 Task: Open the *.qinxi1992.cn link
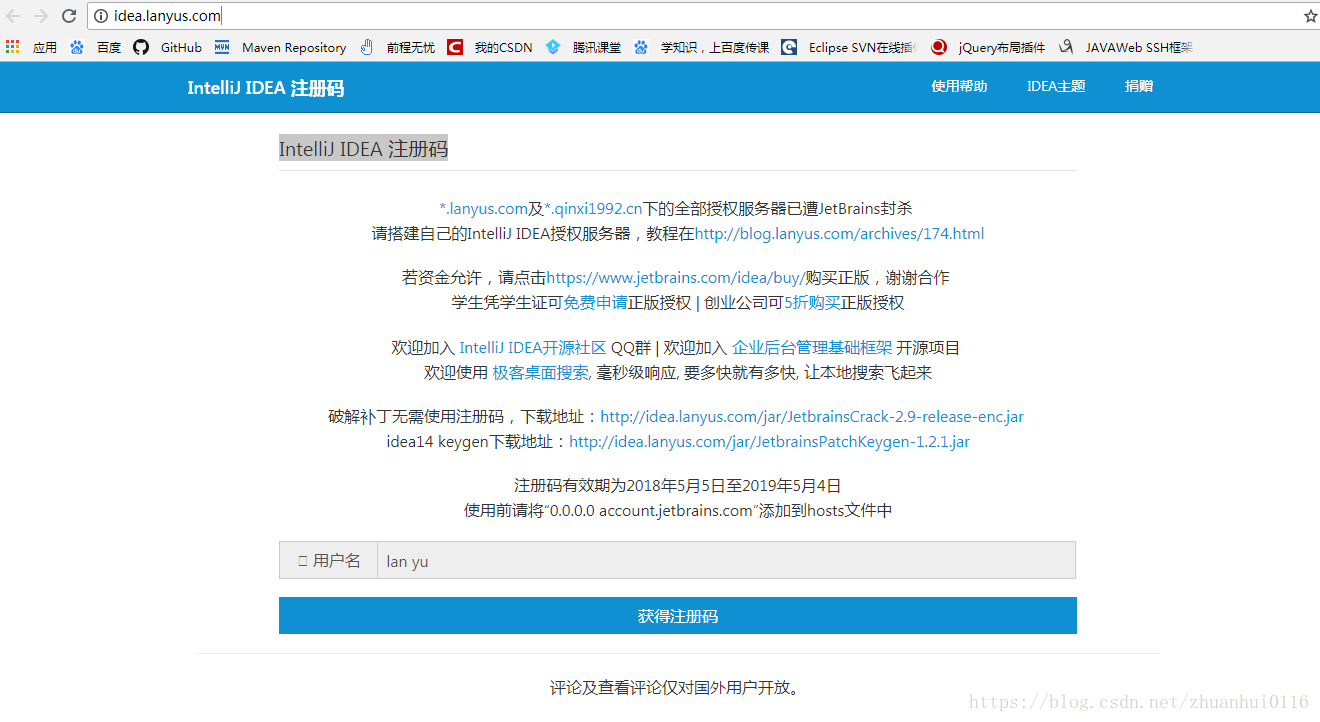[593, 208]
